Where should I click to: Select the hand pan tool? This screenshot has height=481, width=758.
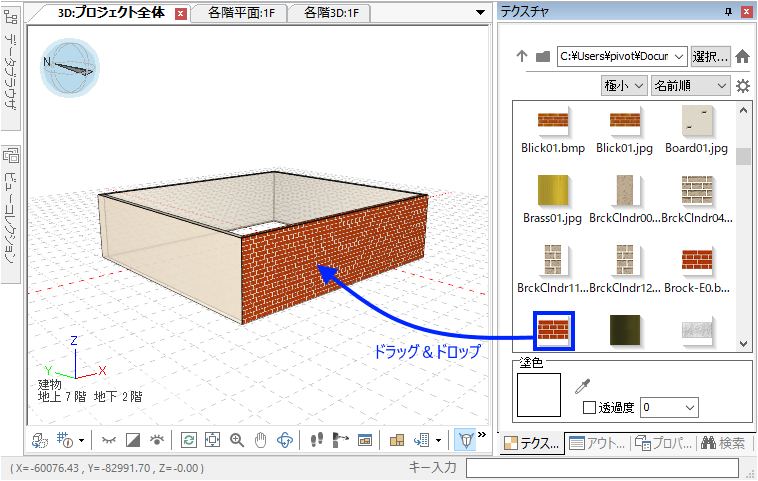[x=260, y=439]
